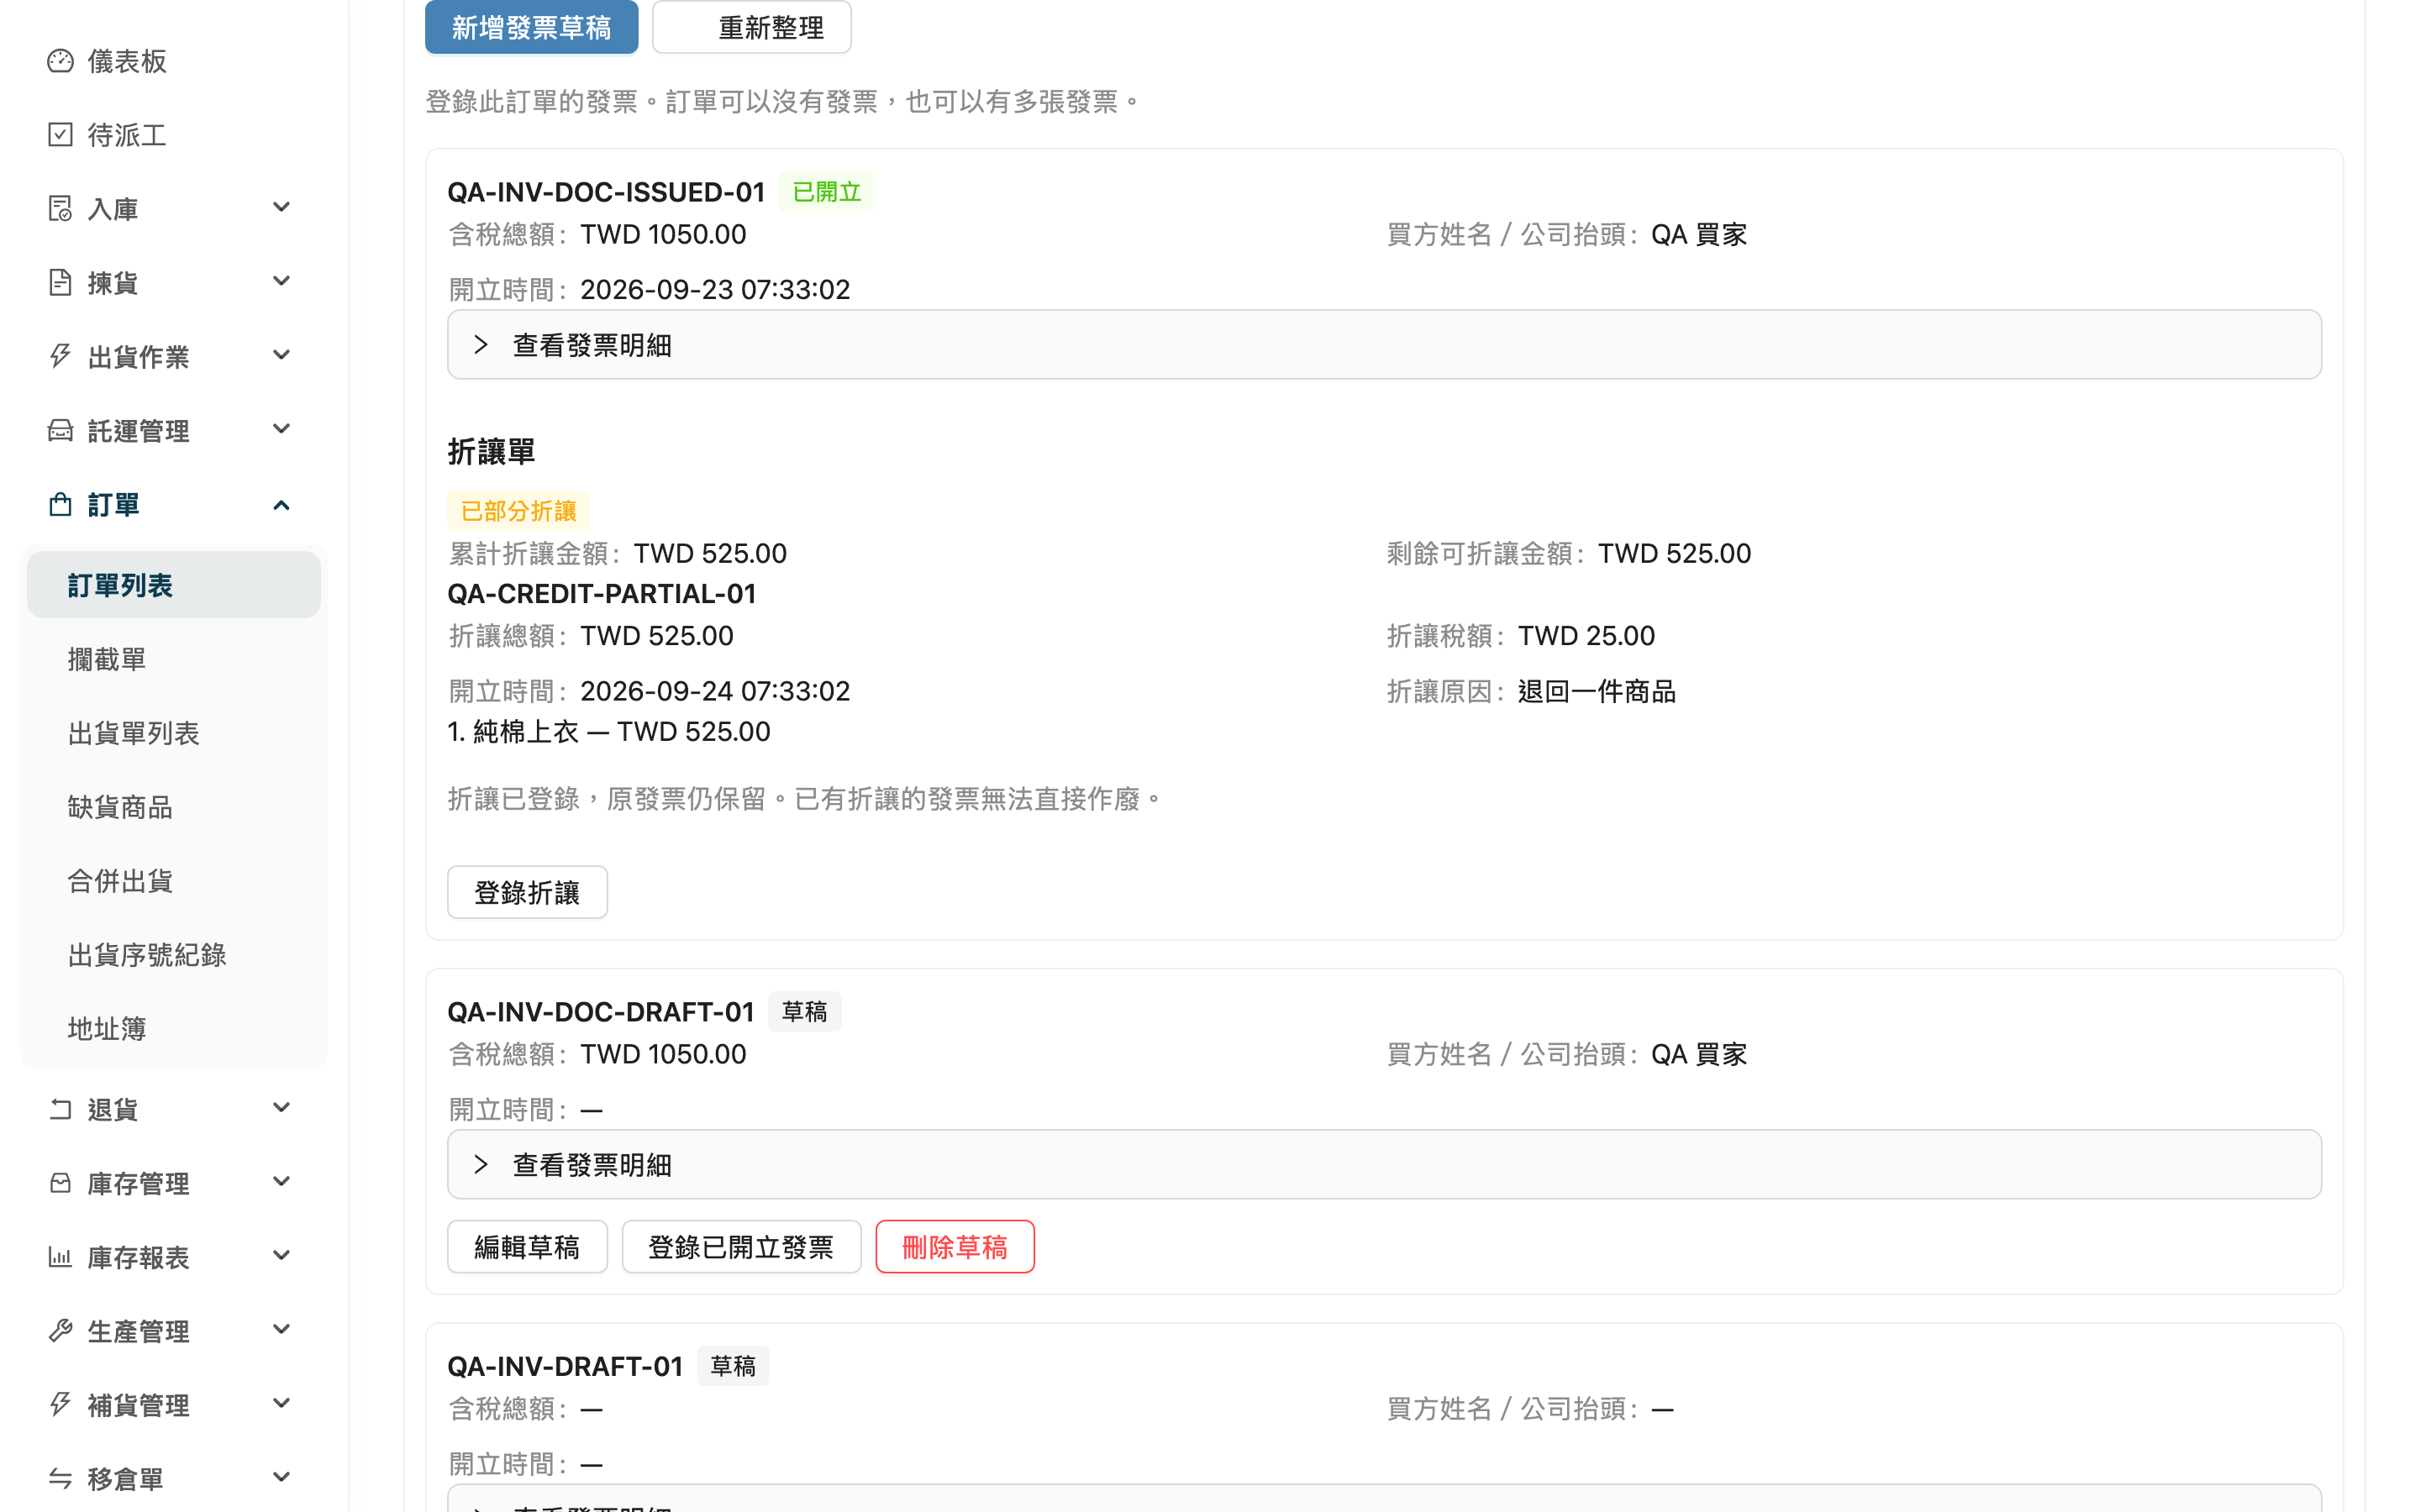The width and height of the screenshot is (2420, 1512).
Task: Collapse the 訂單 menu chevron
Action: [x=281, y=505]
